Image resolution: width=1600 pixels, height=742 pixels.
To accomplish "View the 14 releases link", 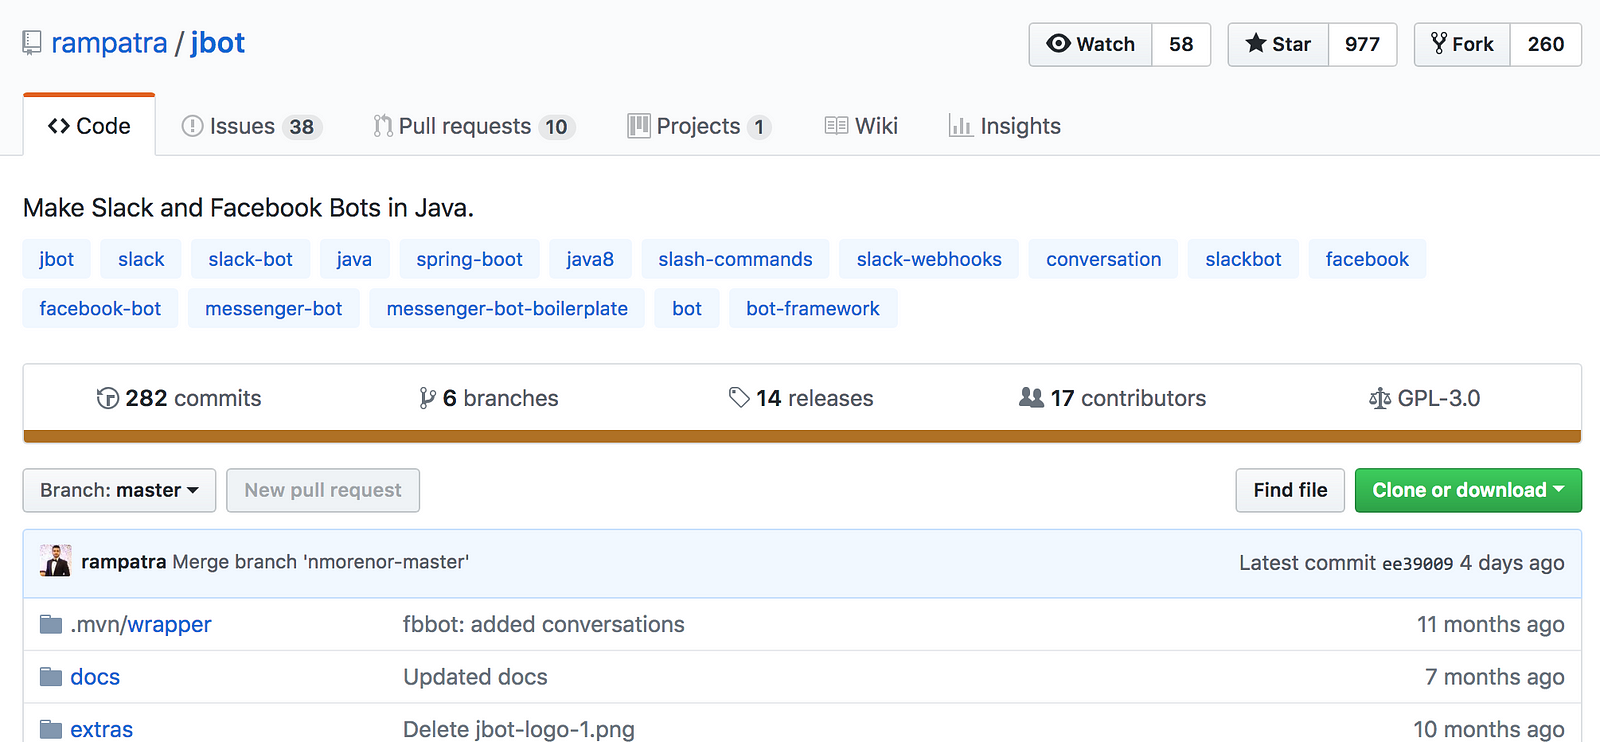I will (x=801, y=398).
